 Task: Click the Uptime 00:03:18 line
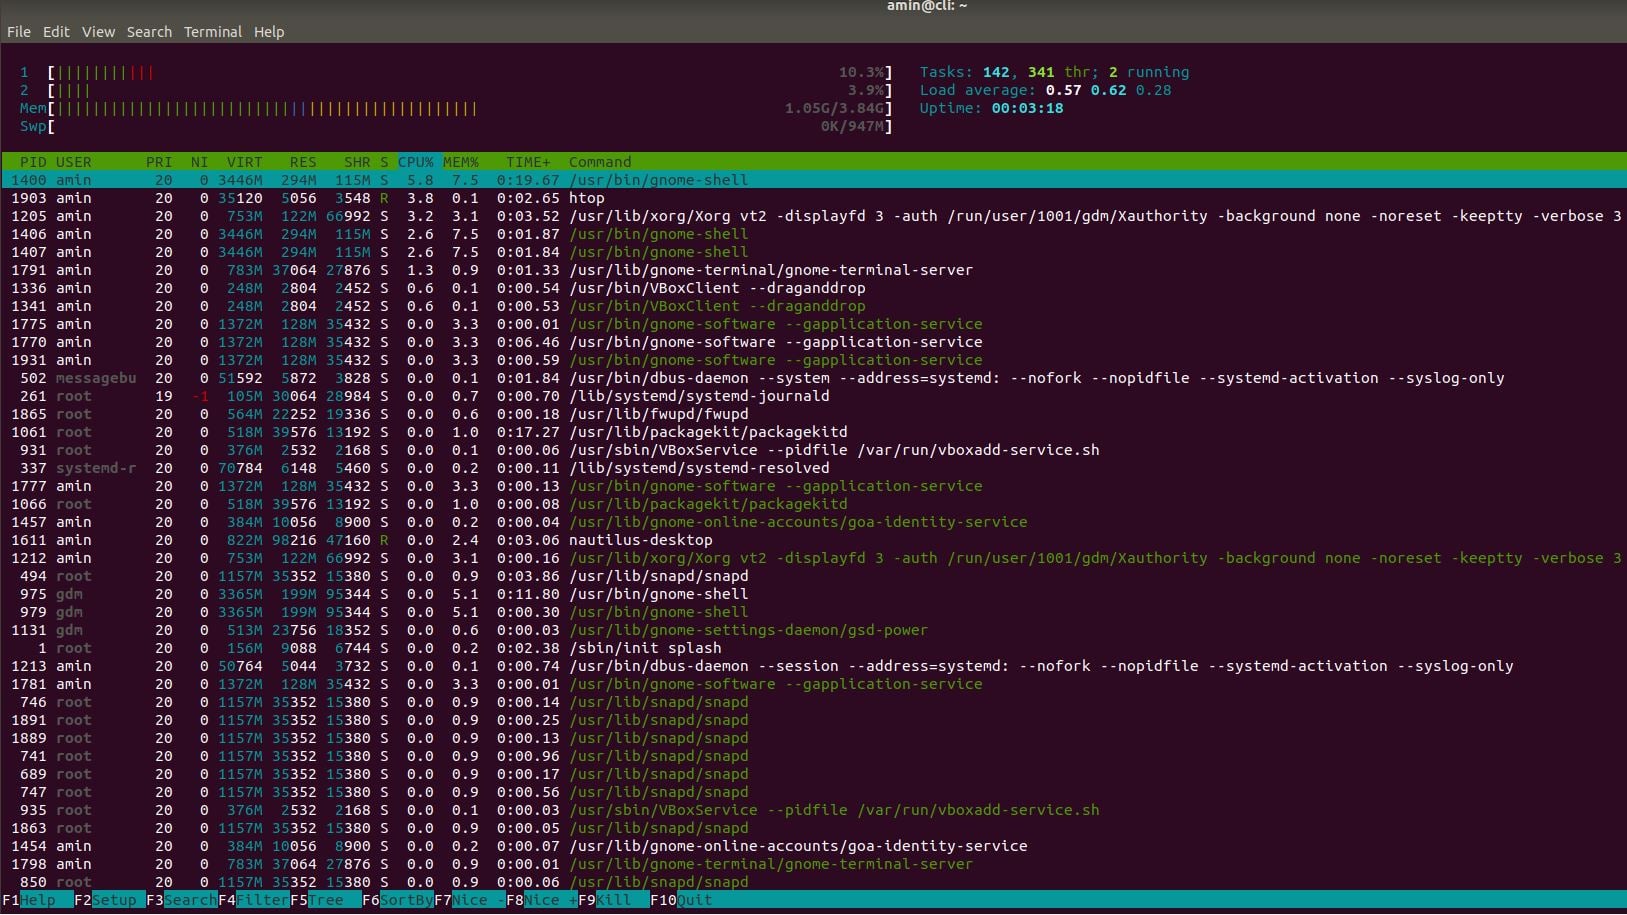coord(991,108)
